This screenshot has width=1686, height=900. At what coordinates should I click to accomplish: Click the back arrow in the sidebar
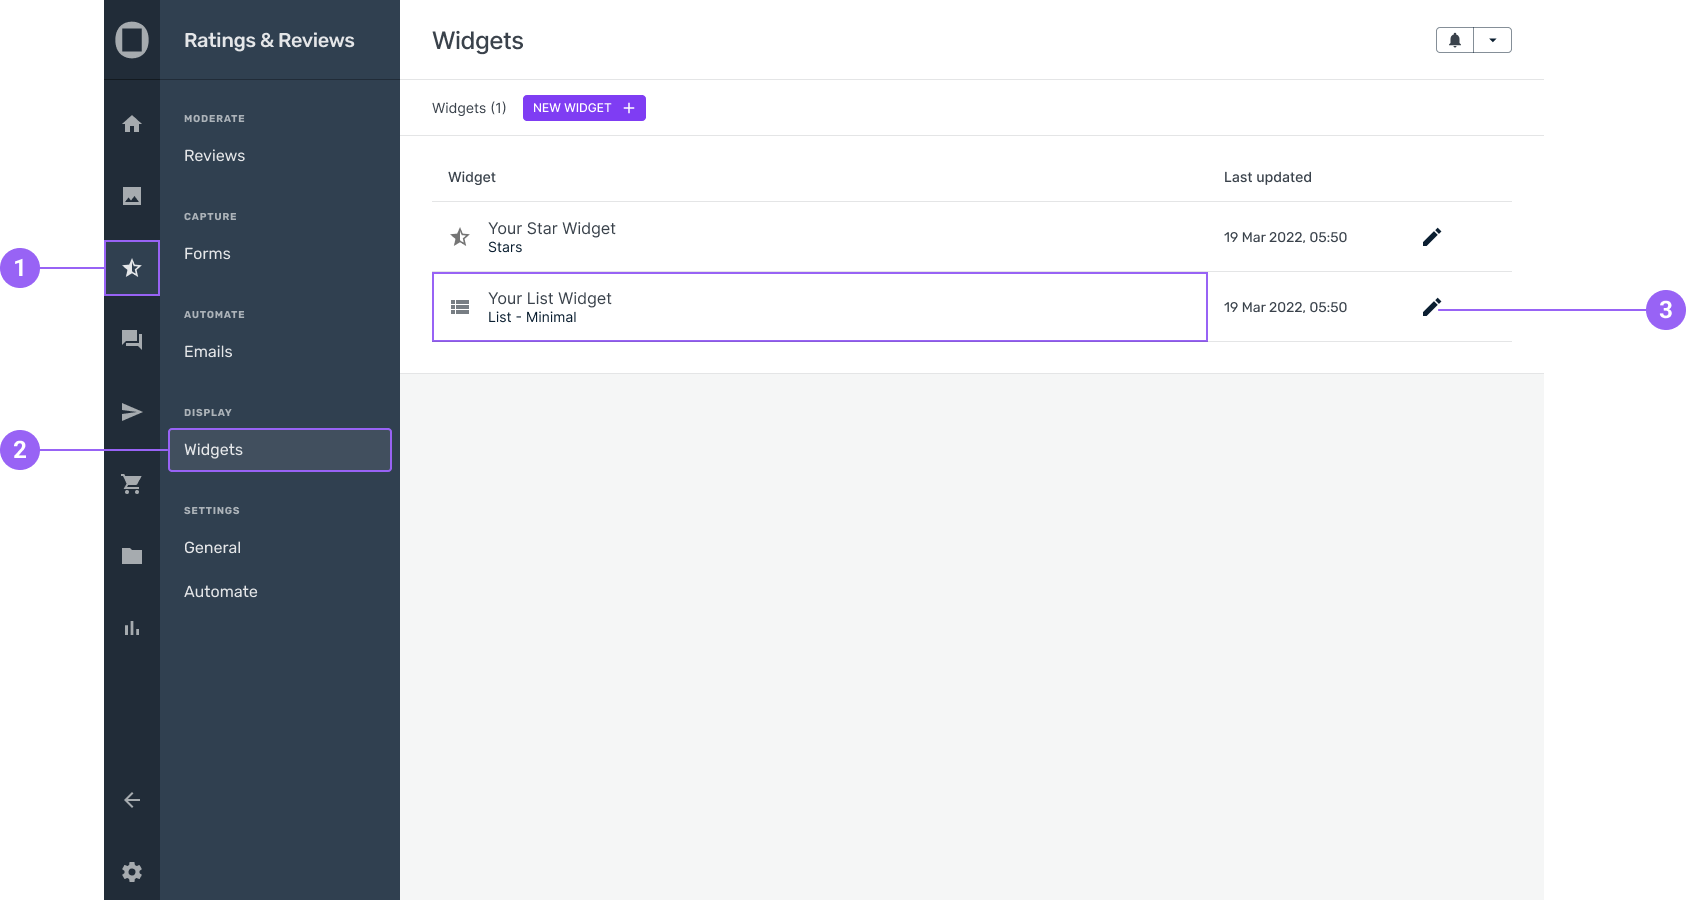132,800
